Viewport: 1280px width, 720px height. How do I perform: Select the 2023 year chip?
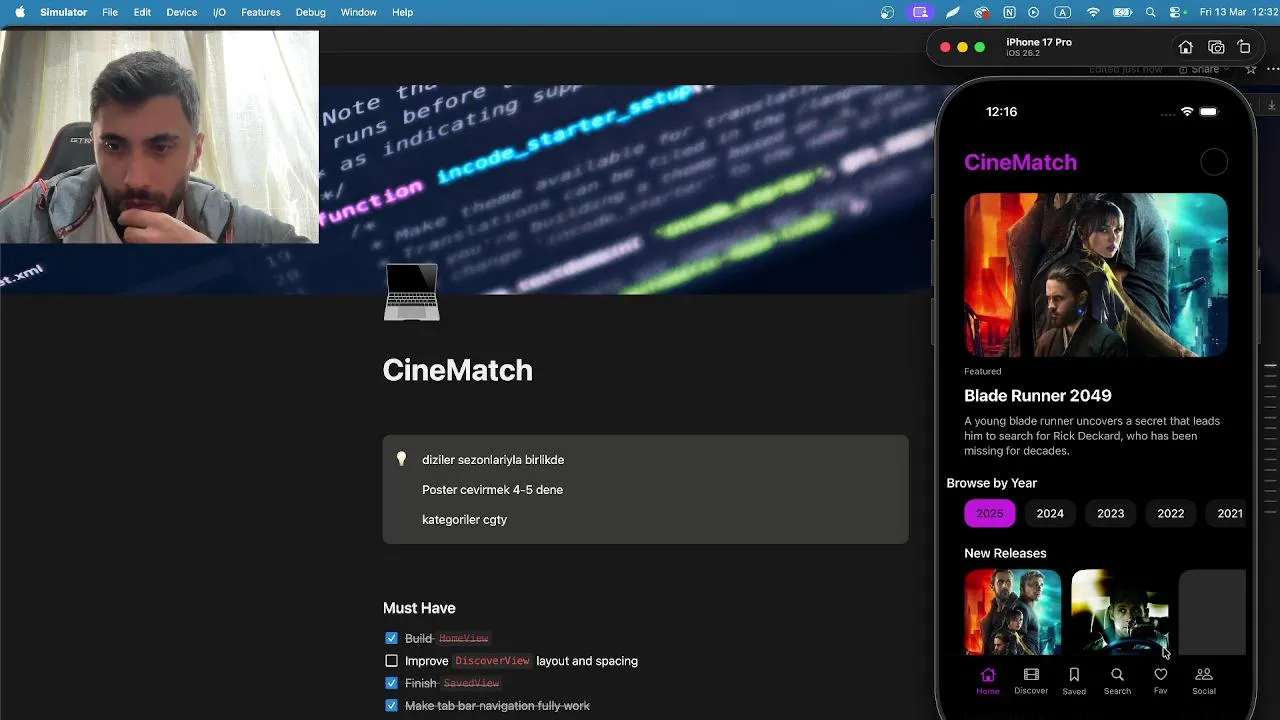(x=1110, y=513)
